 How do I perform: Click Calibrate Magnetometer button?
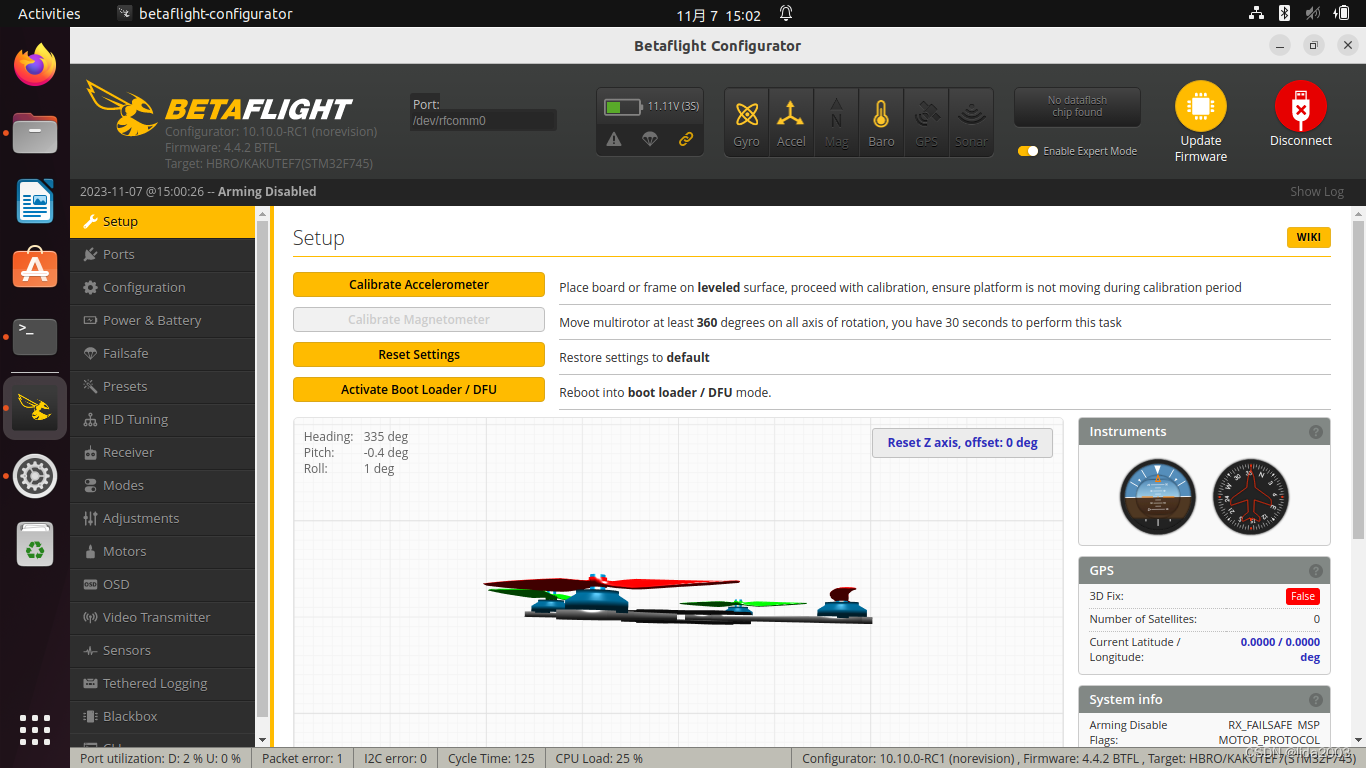419,320
